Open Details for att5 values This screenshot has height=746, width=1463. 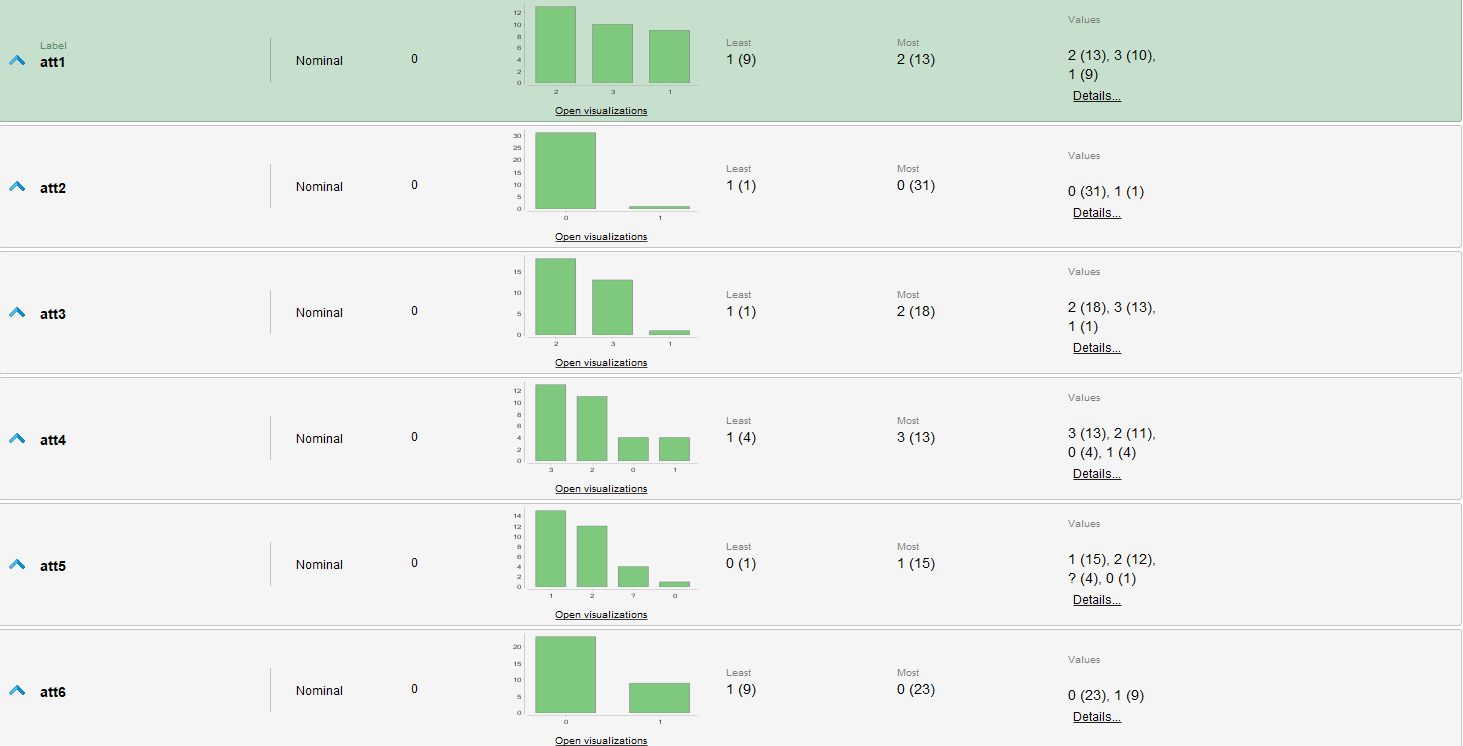(x=1097, y=600)
